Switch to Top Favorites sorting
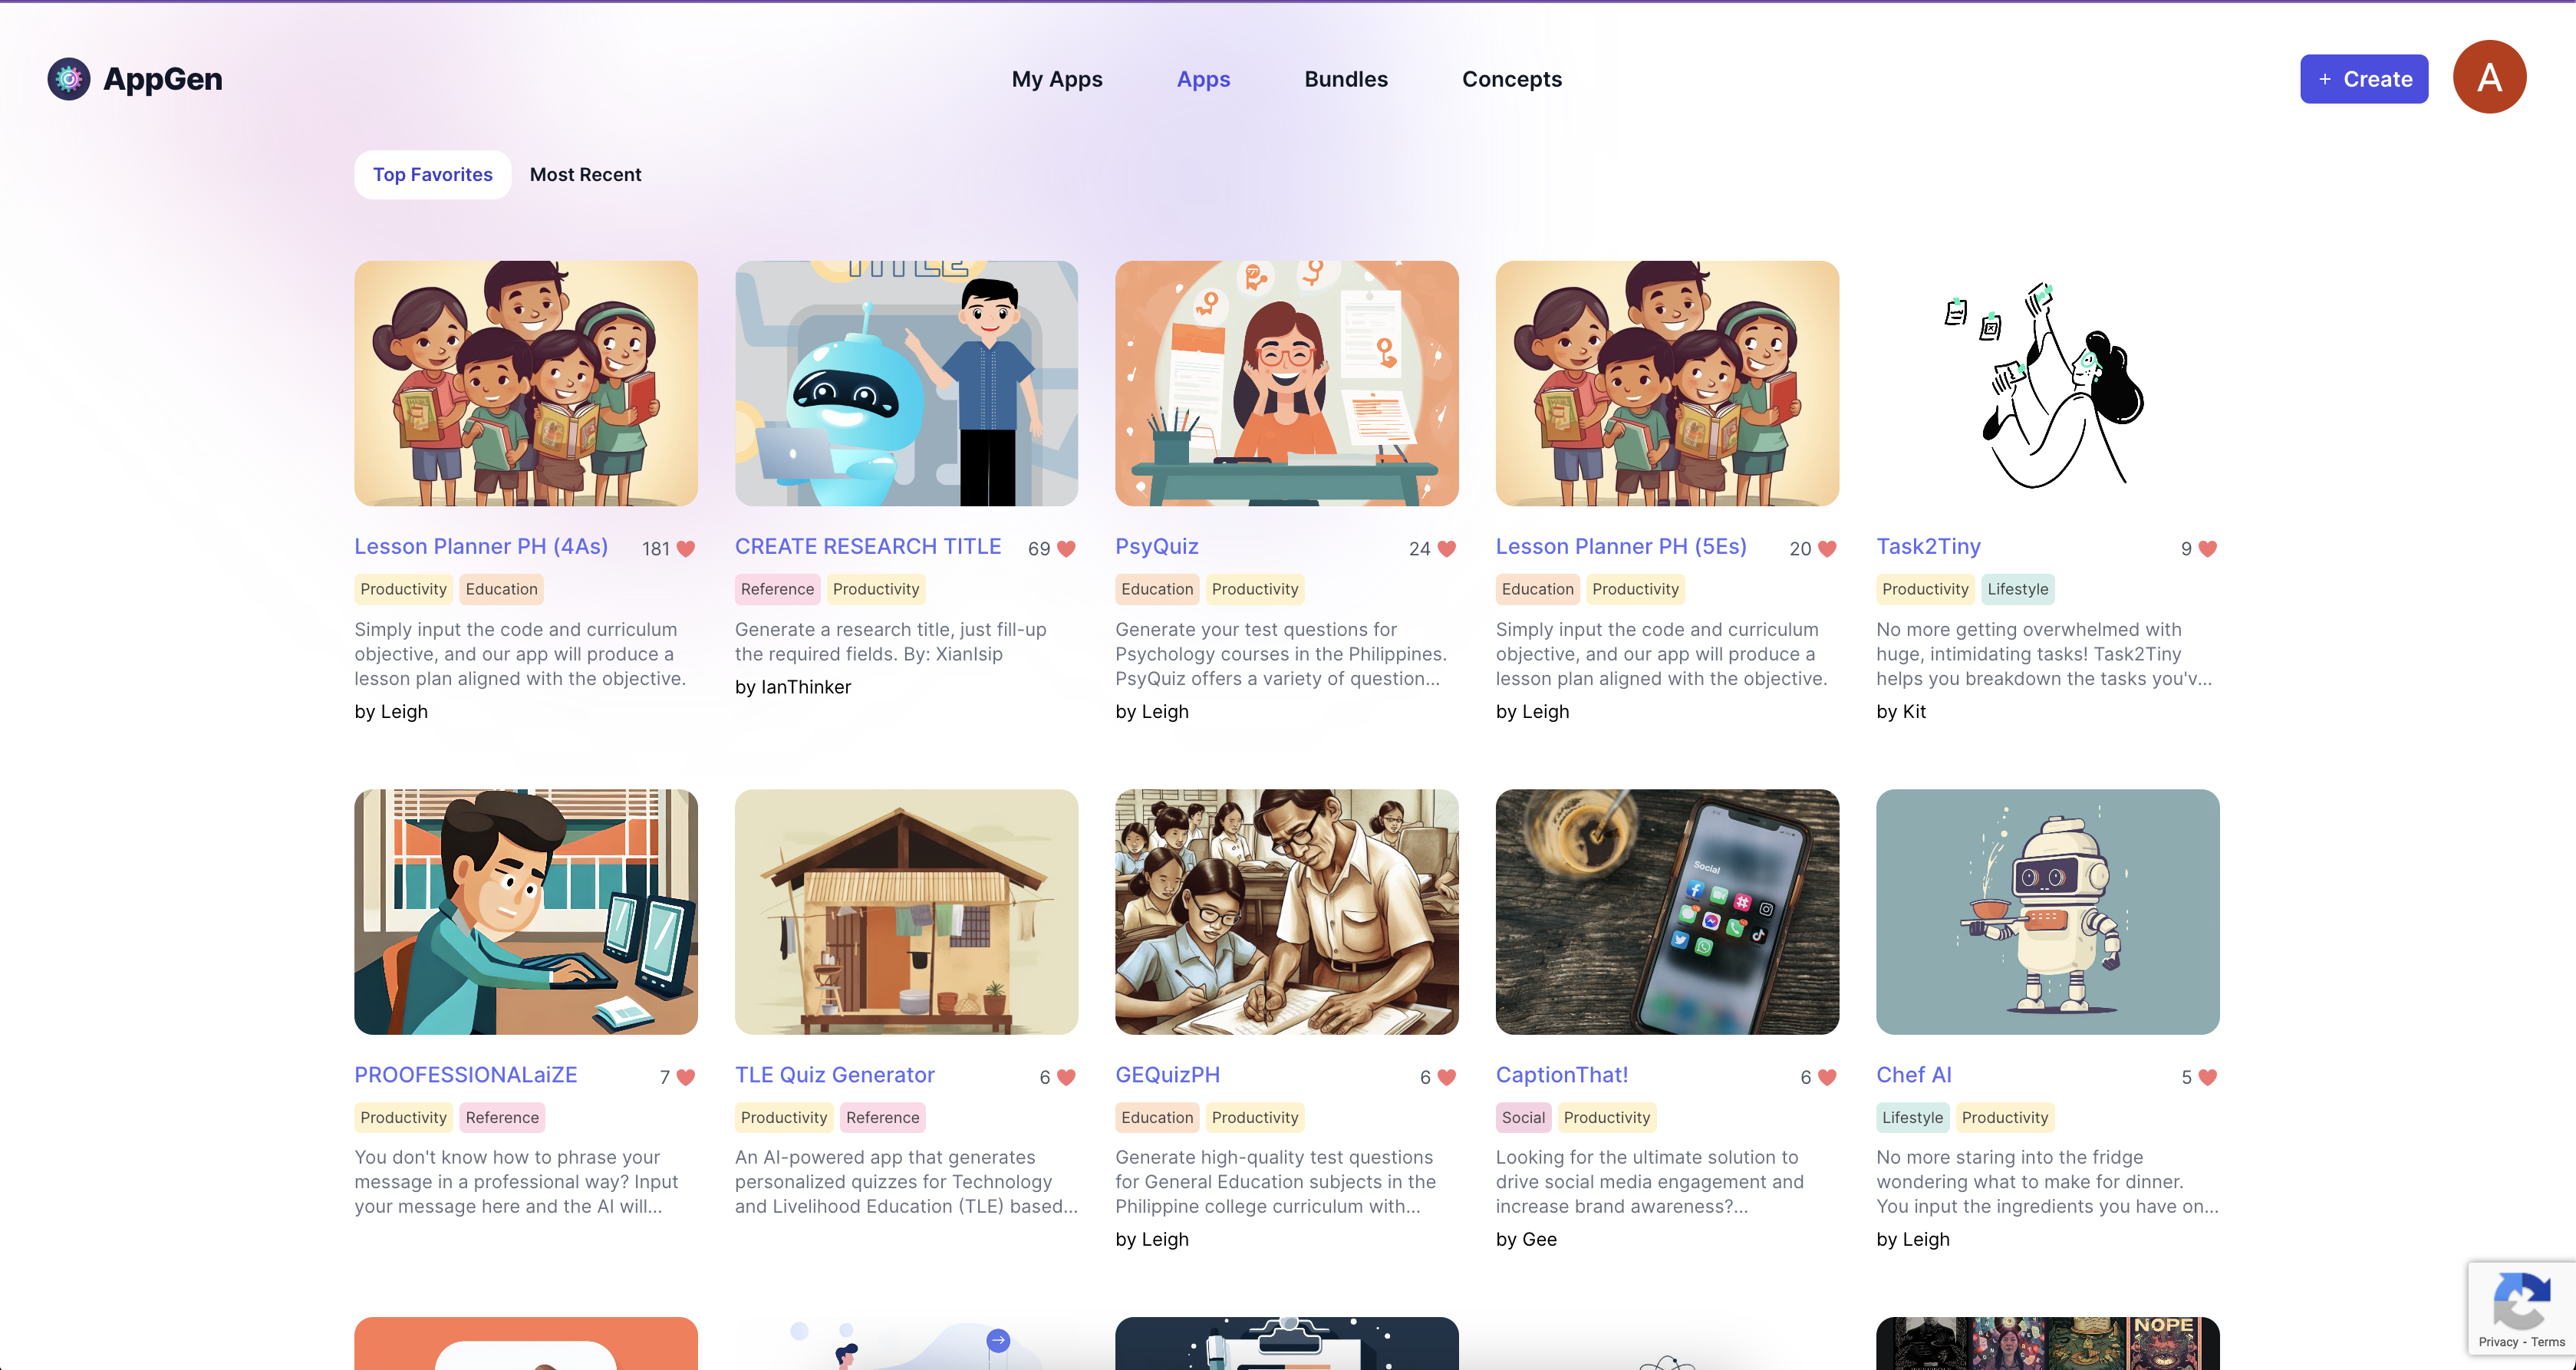2576x1370 pixels. tap(432, 175)
